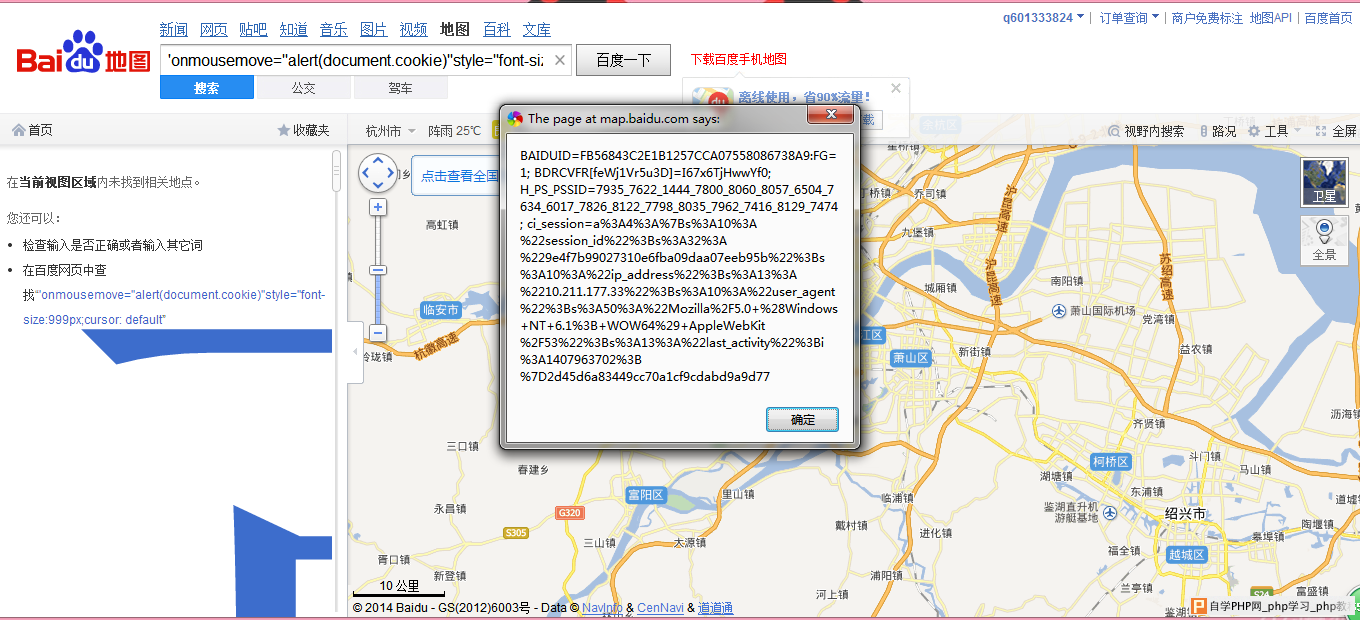Expand the q601333824 account menu

tap(1043, 17)
